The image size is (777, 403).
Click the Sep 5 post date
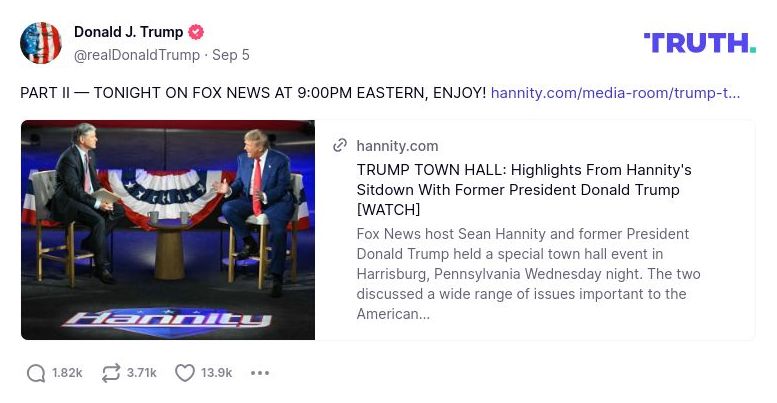click(231, 54)
